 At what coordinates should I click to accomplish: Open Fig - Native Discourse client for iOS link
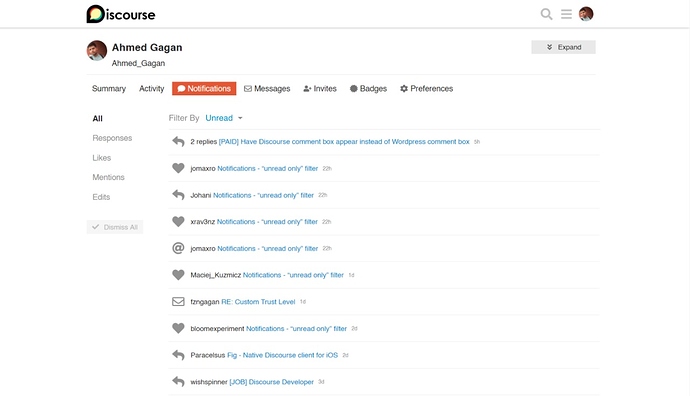[283, 355]
